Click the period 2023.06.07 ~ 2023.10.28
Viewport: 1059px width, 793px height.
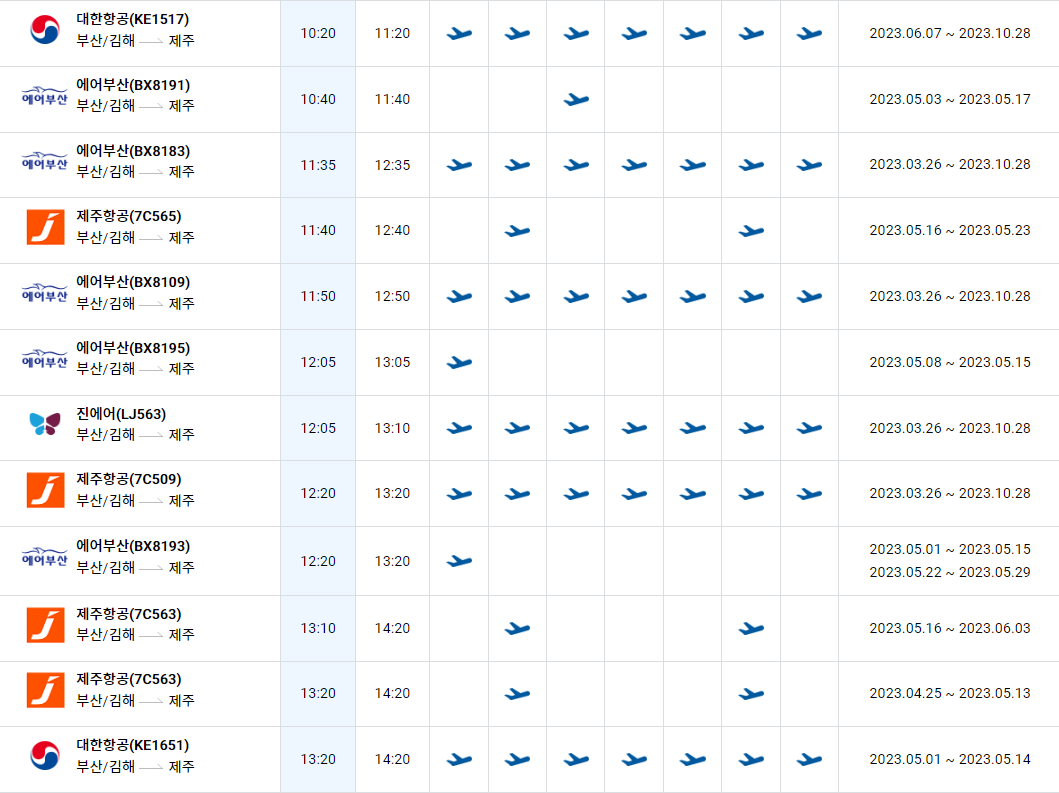click(x=950, y=33)
